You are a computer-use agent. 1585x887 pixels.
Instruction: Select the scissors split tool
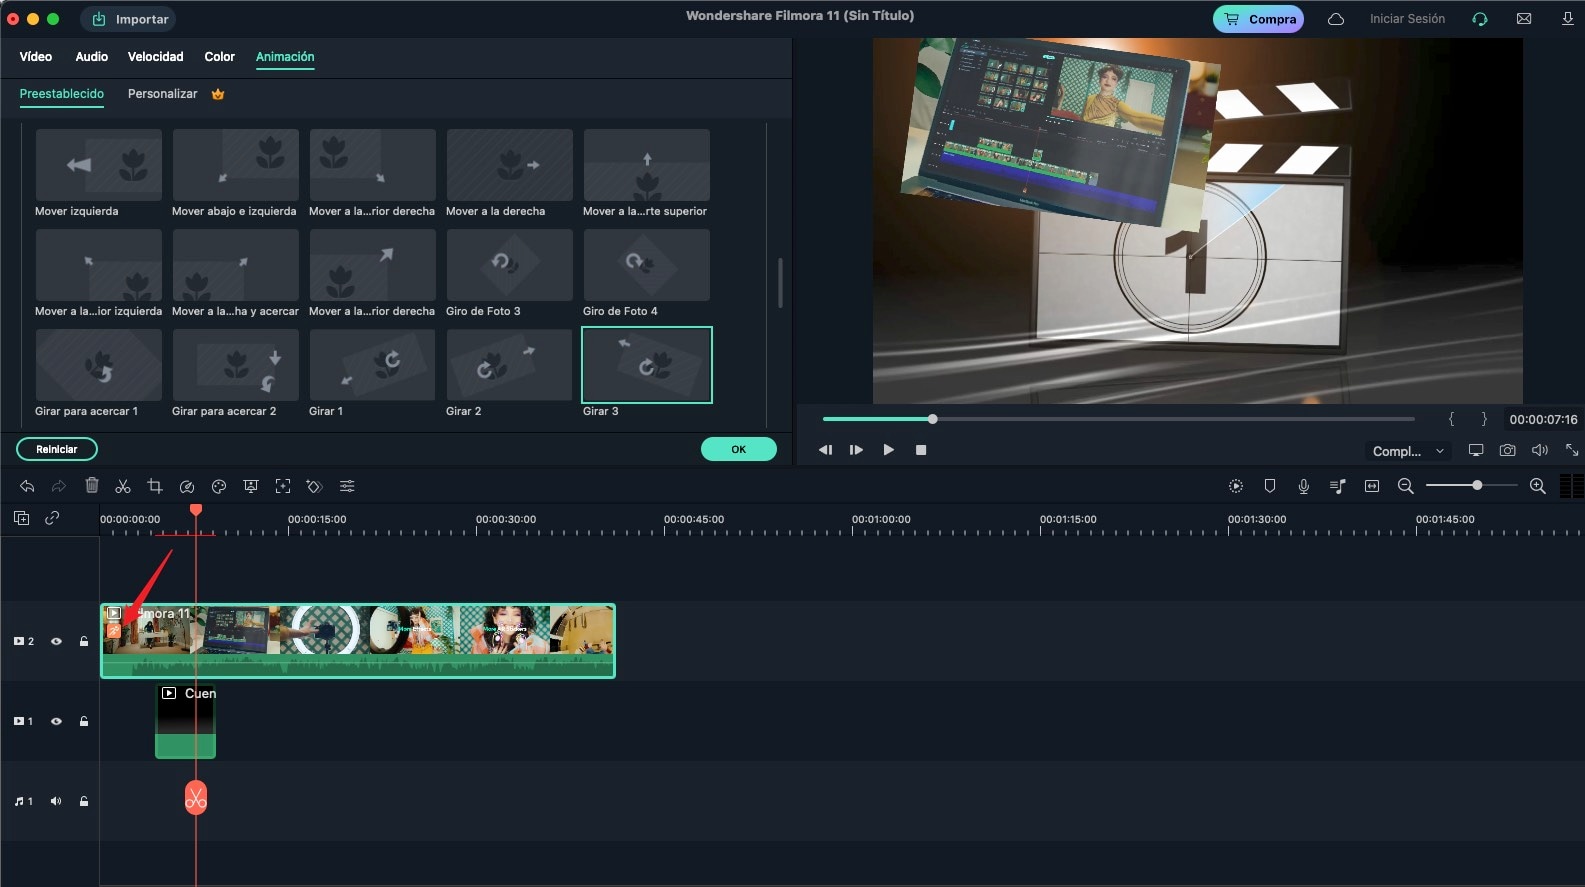coord(123,486)
